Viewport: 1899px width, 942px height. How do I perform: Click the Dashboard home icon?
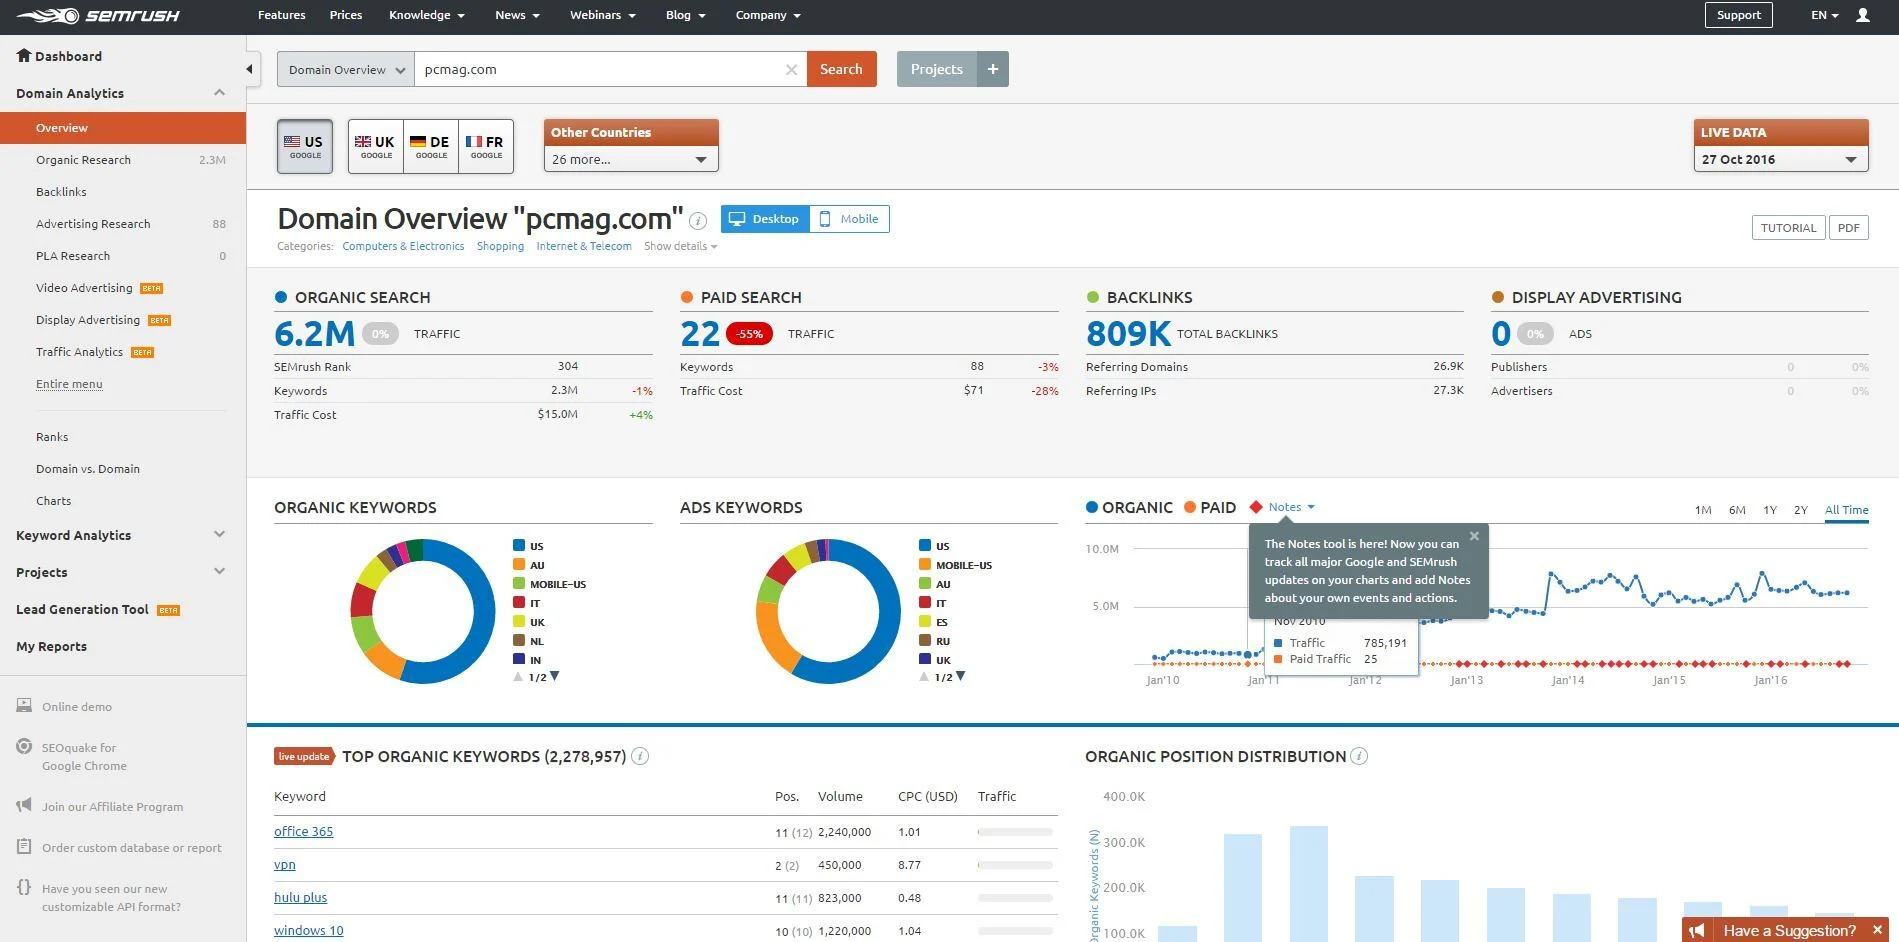22,55
